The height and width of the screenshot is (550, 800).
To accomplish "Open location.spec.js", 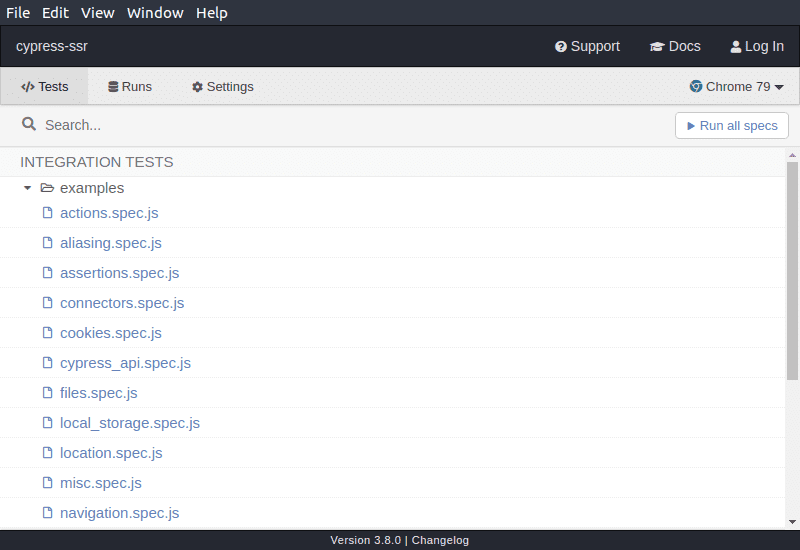I will pyautogui.click(x=111, y=453).
